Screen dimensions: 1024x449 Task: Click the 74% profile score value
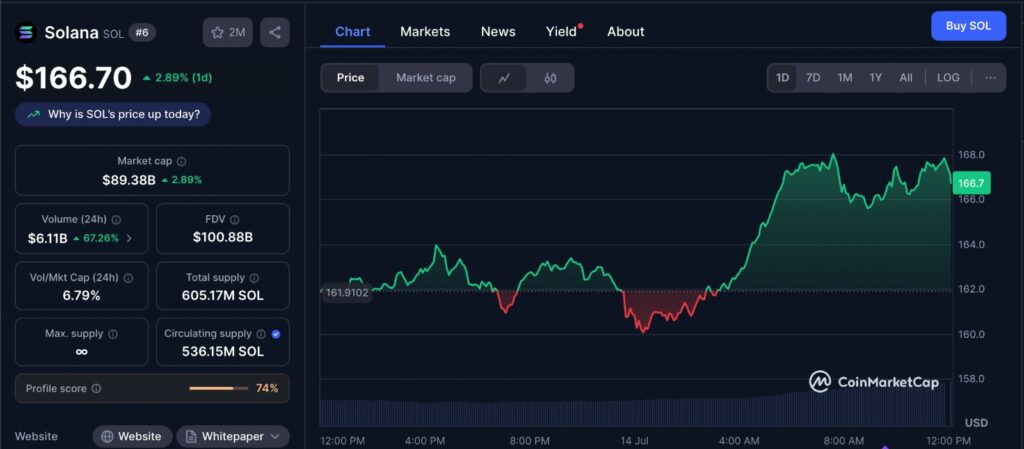pyautogui.click(x=267, y=388)
